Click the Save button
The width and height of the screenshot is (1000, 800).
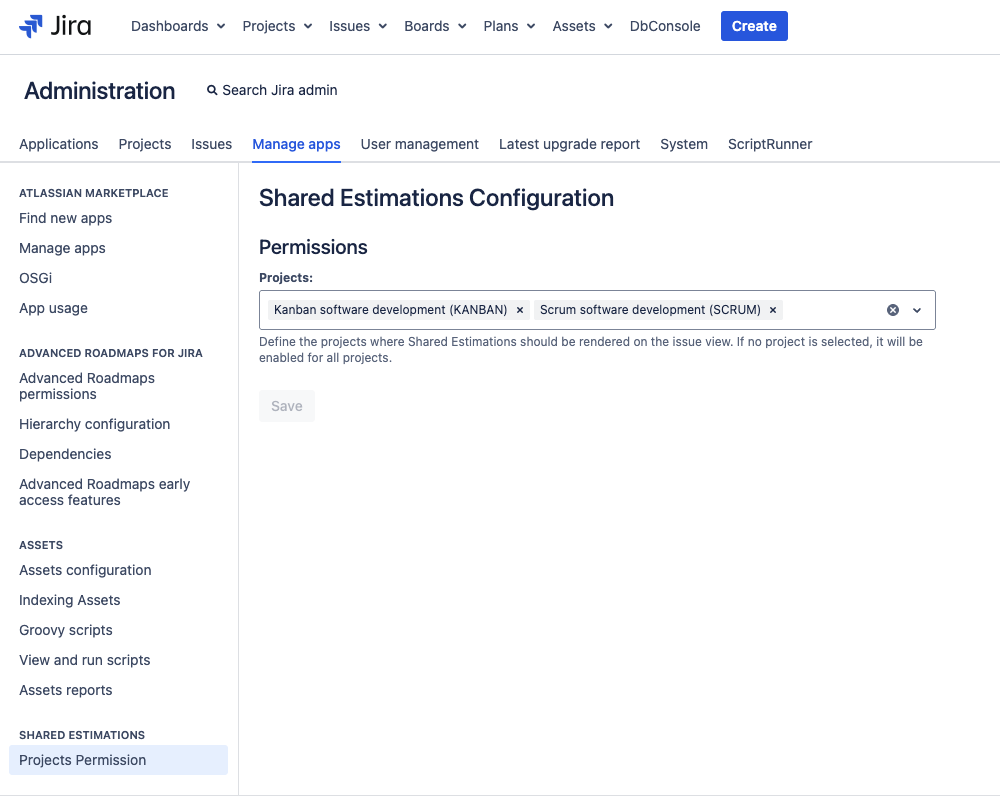pos(286,406)
